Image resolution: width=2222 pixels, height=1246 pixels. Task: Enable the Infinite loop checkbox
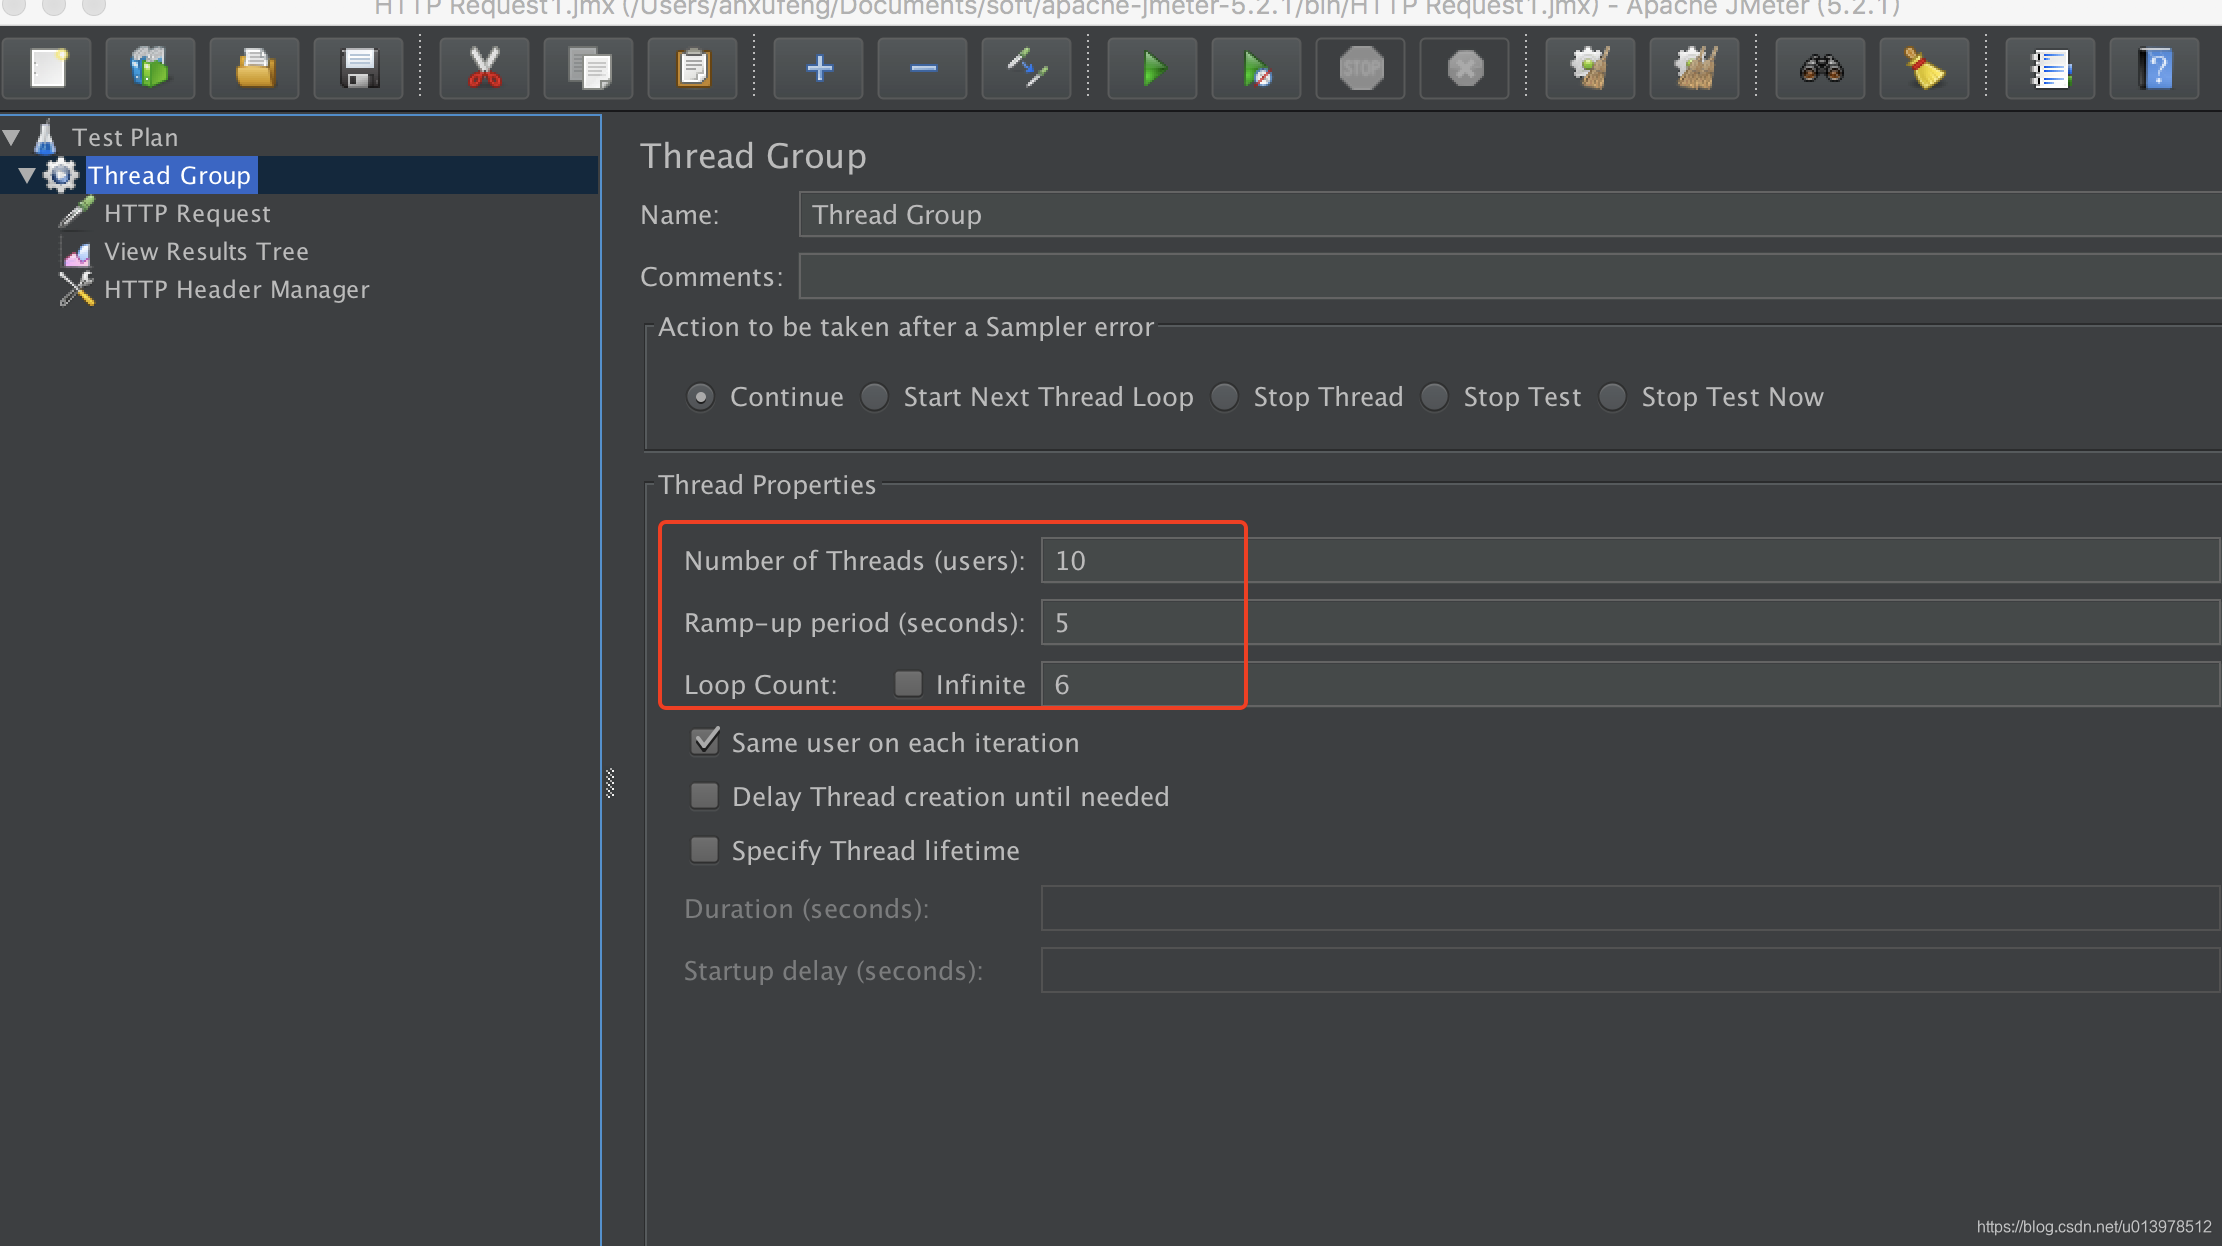coord(907,684)
